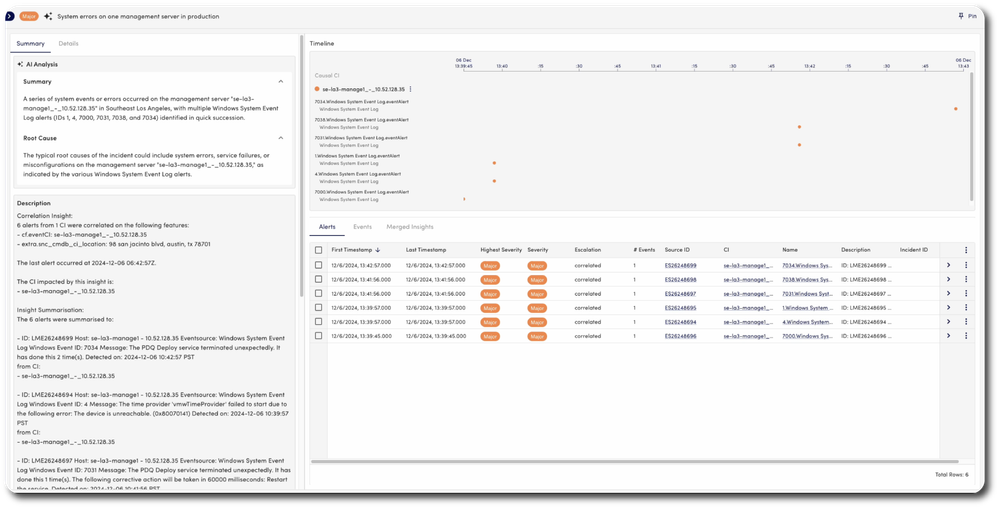This screenshot has height=508, width=999.
Task: Check the box for alert ES26248698 row
Action: 319,280
